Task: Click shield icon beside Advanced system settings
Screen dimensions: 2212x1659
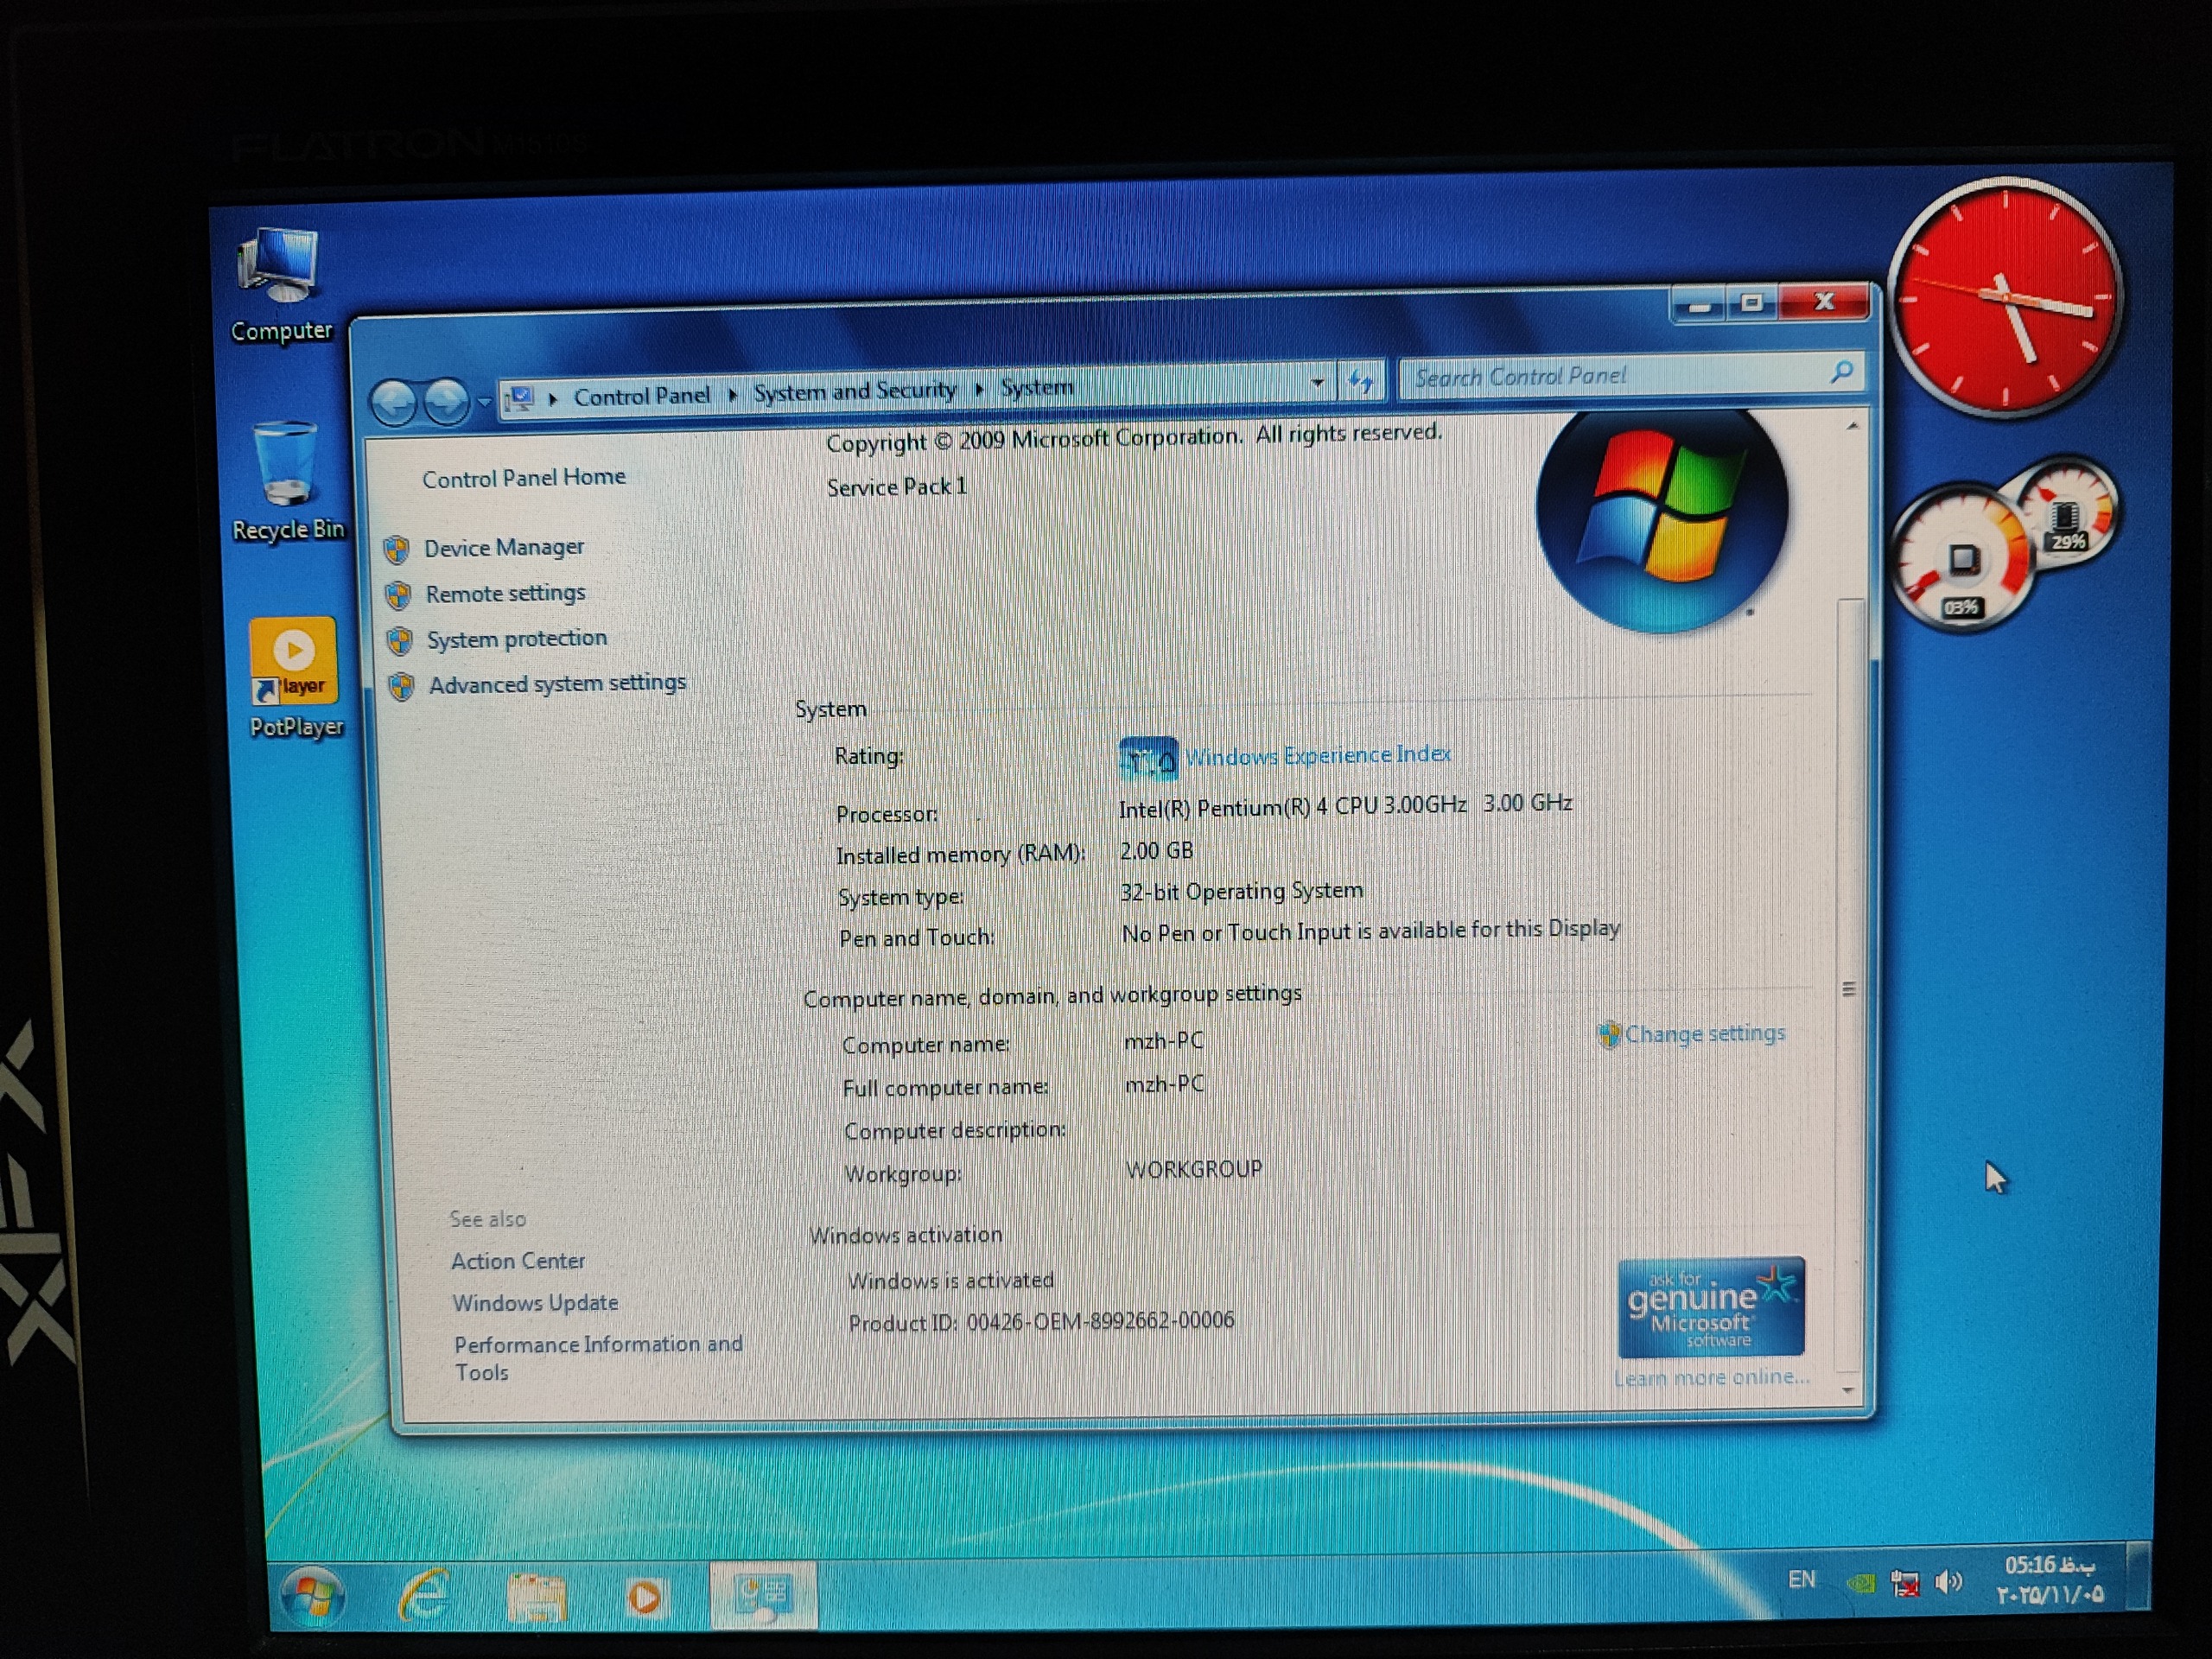Action: click(402, 686)
